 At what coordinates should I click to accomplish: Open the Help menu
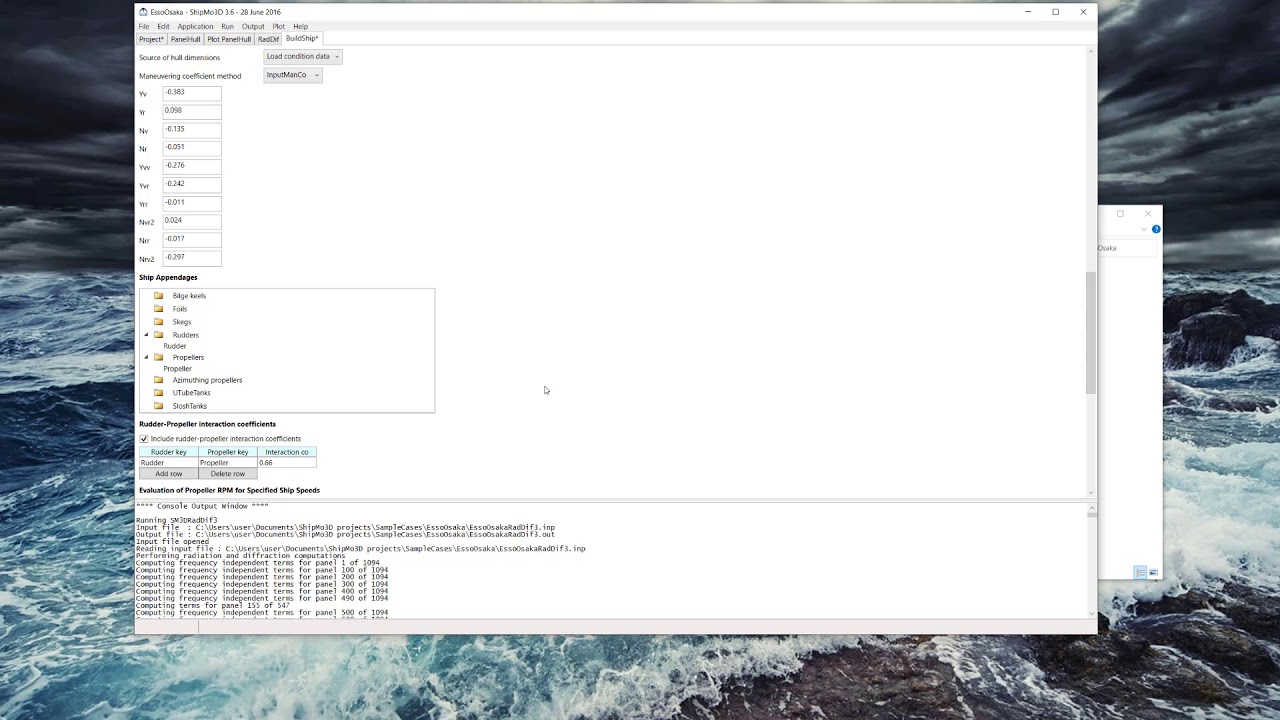pos(300,27)
